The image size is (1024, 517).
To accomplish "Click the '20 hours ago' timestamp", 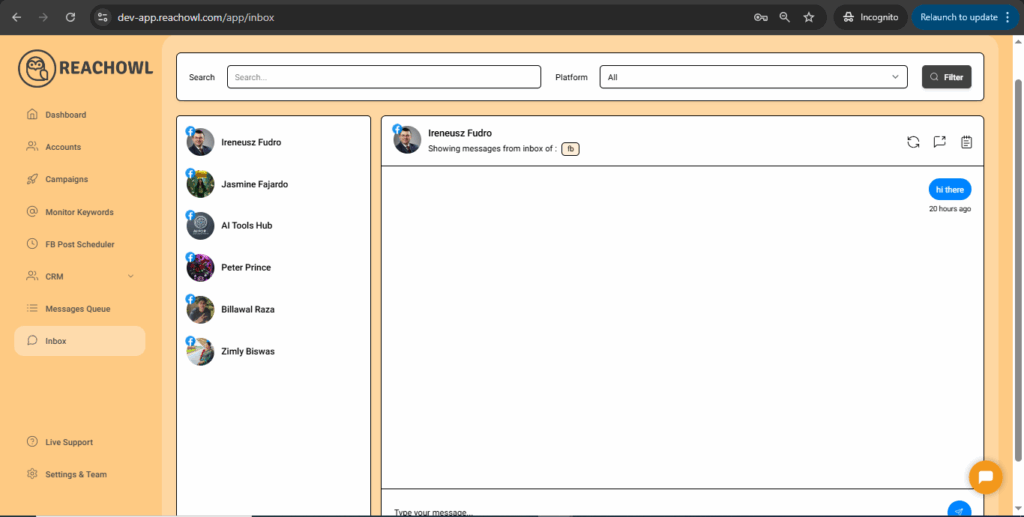I will coord(950,209).
